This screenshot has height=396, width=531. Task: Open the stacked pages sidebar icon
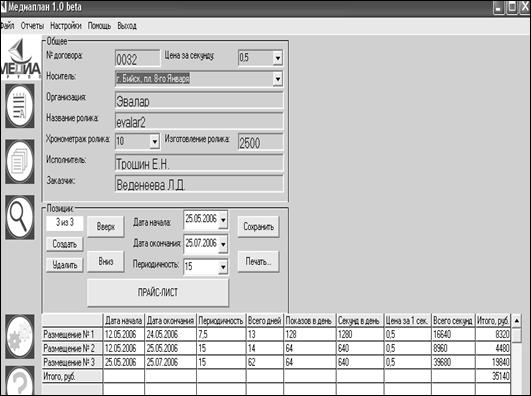click(20, 162)
